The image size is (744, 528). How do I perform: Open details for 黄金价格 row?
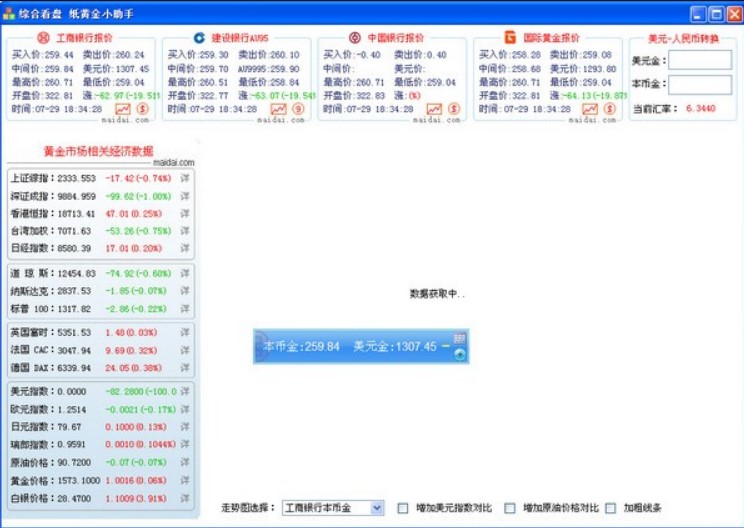coord(185,481)
